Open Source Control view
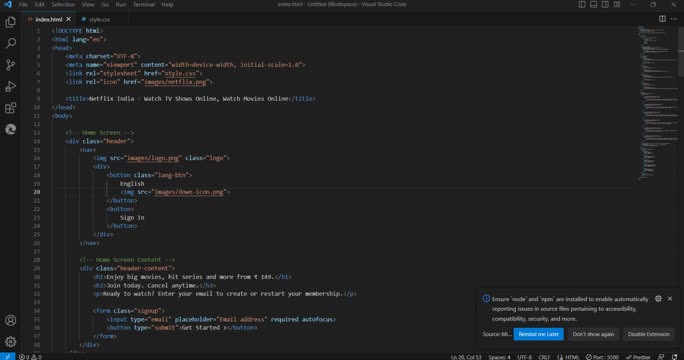 pyautogui.click(x=10, y=65)
